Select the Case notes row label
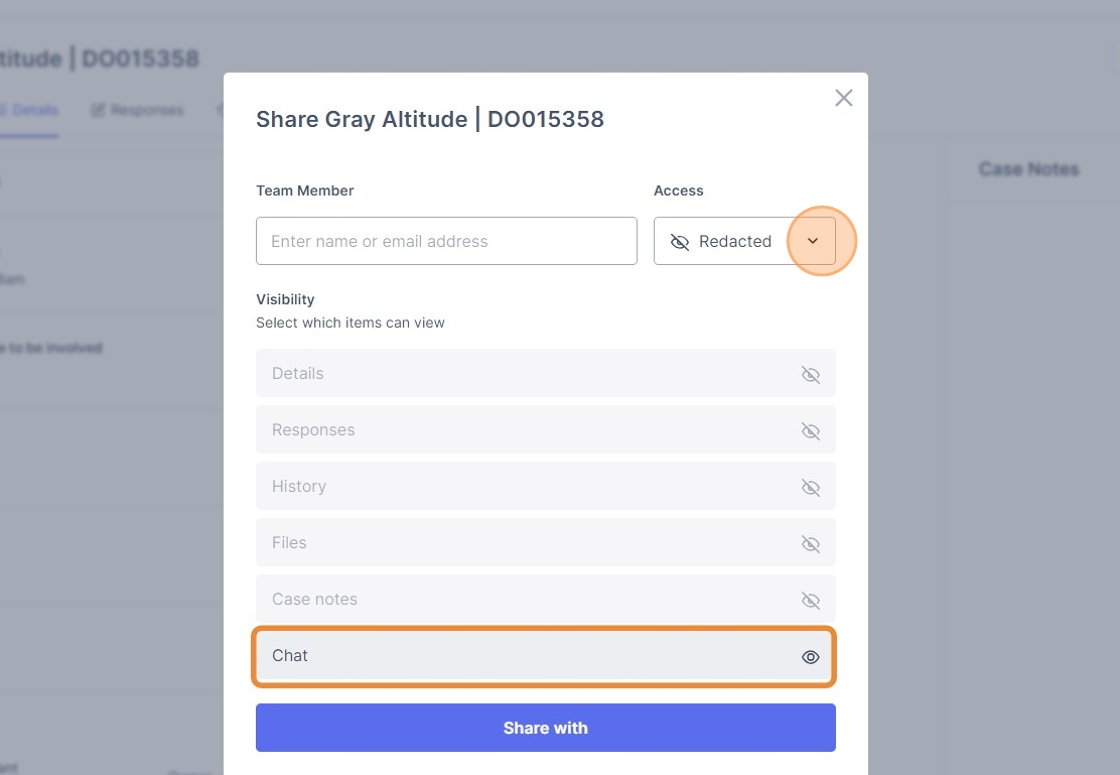1120x775 pixels. (314, 599)
